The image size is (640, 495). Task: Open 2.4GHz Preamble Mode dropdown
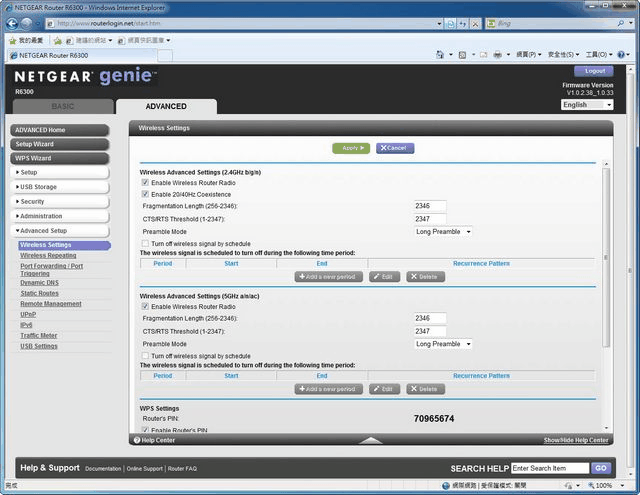(443, 231)
